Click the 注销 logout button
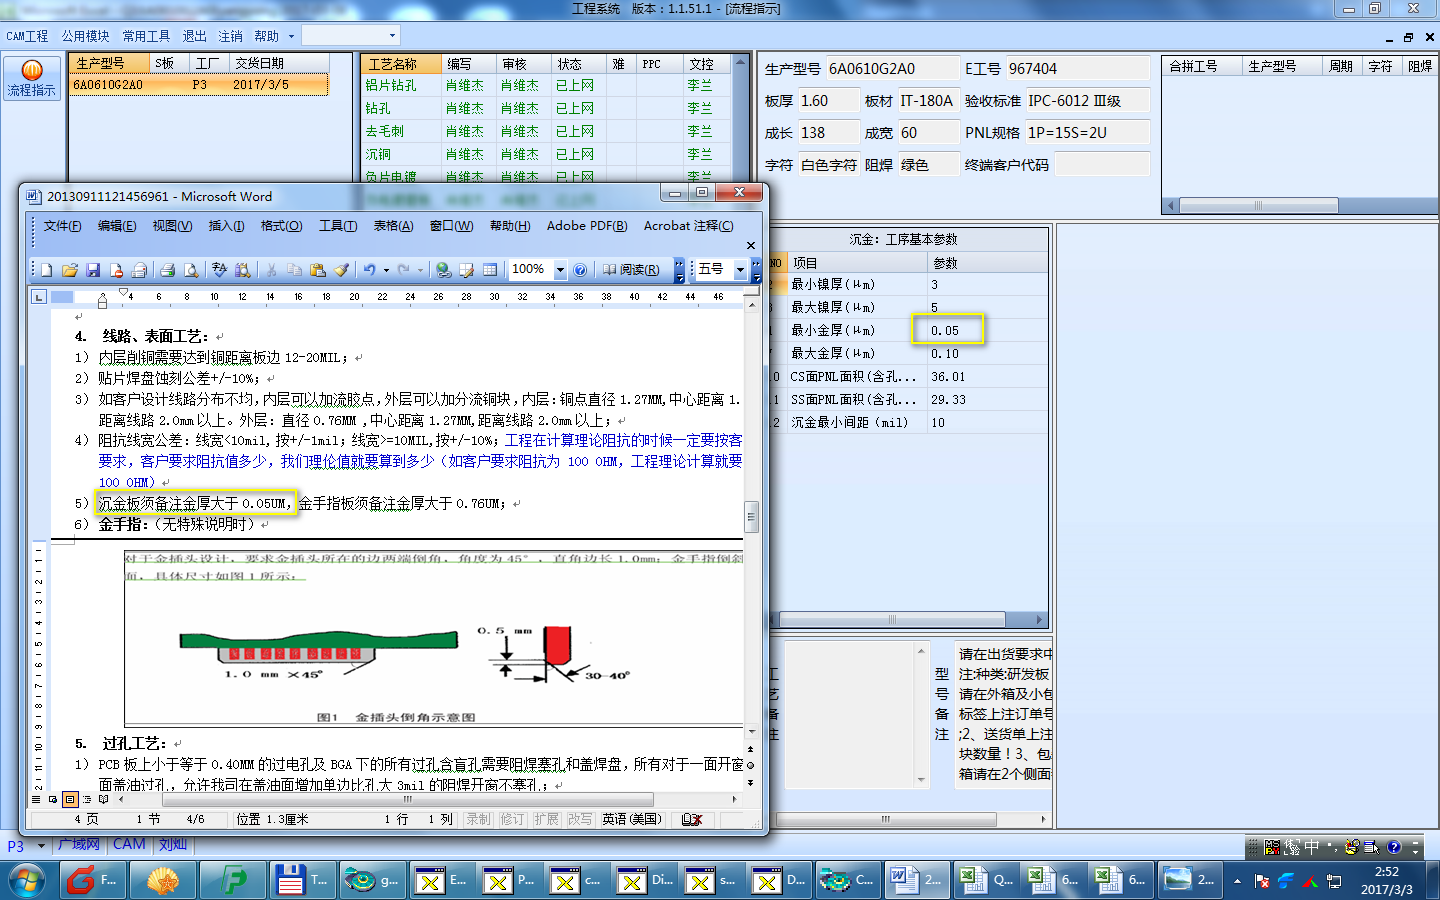The height and width of the screenshot is (900, 1440). tap(230, 36)
